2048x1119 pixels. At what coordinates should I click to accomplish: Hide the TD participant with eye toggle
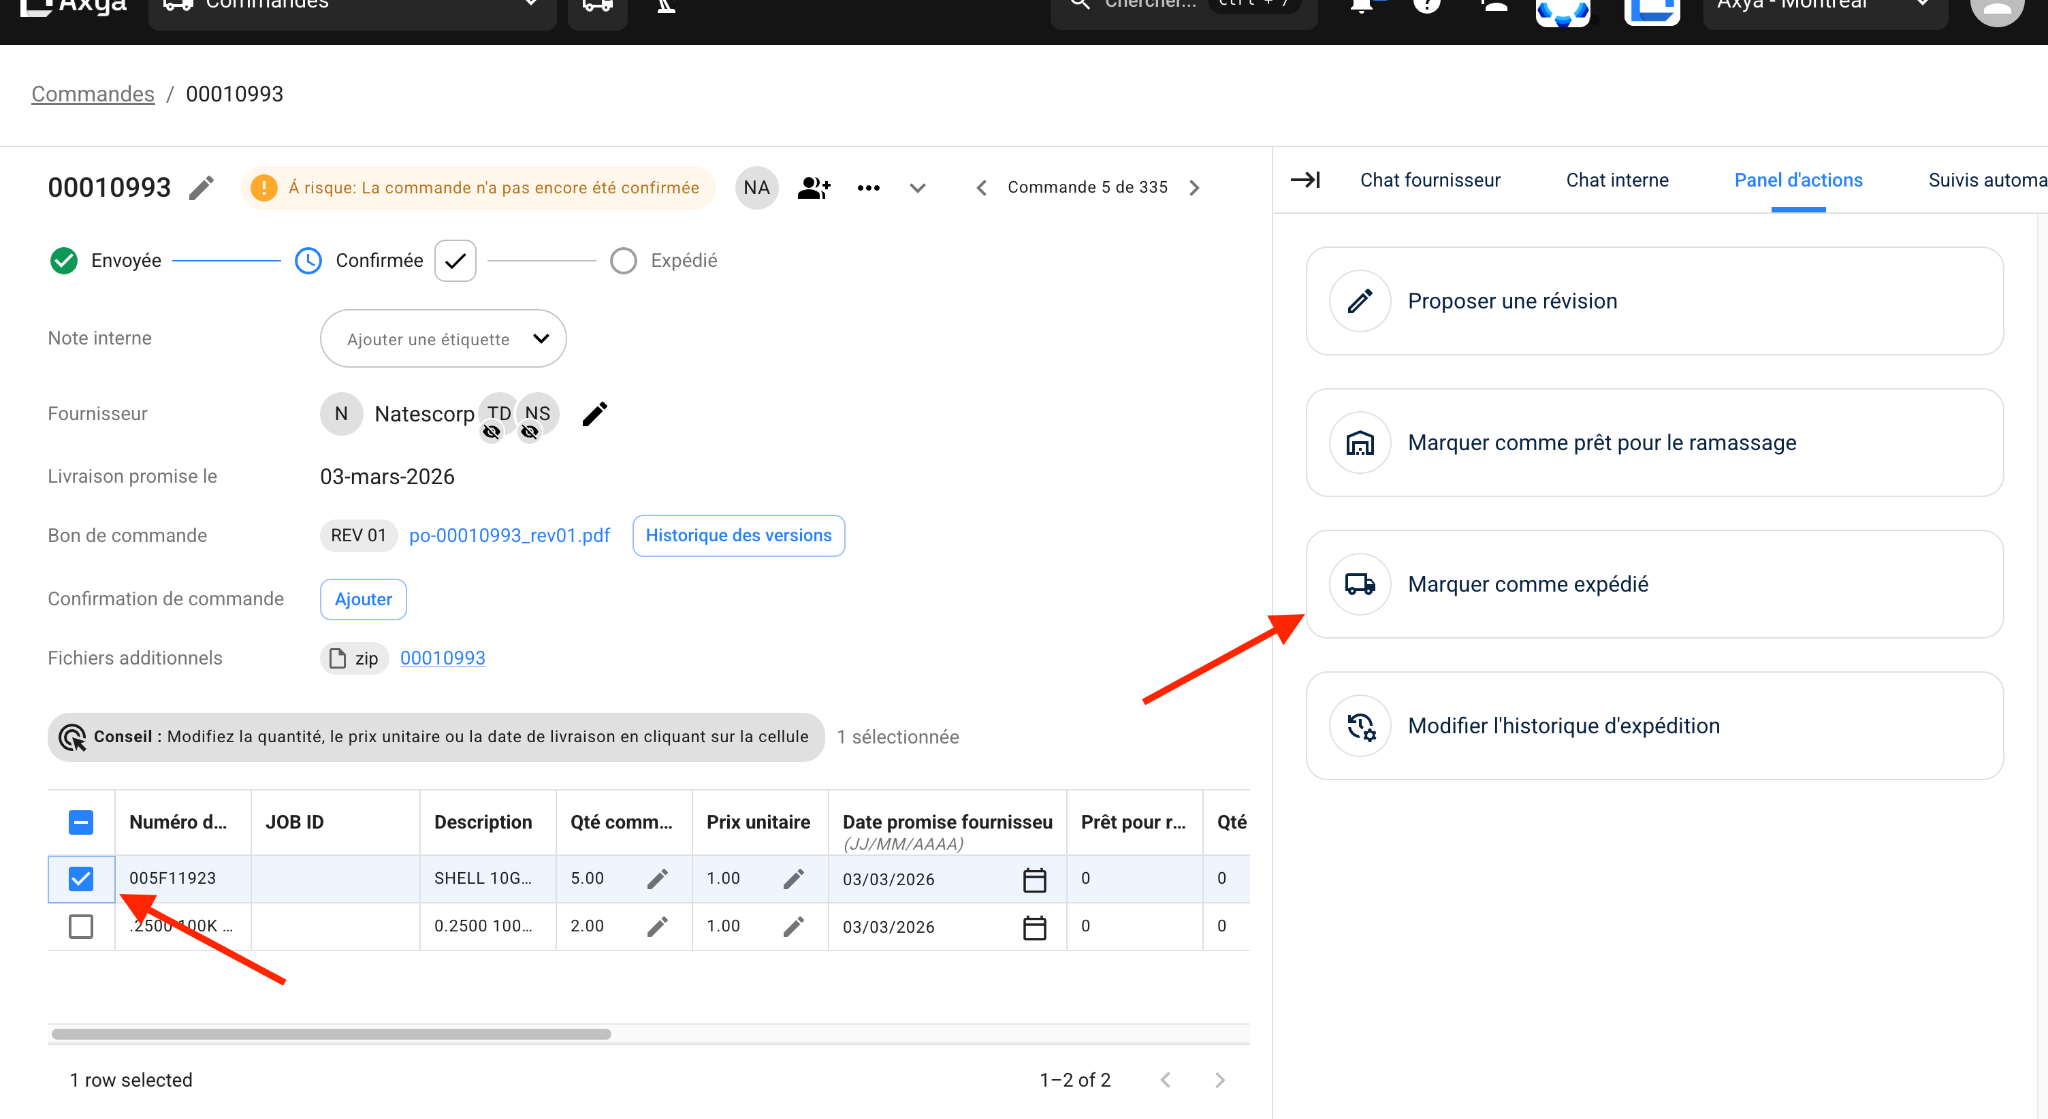(x=492, y=432)
